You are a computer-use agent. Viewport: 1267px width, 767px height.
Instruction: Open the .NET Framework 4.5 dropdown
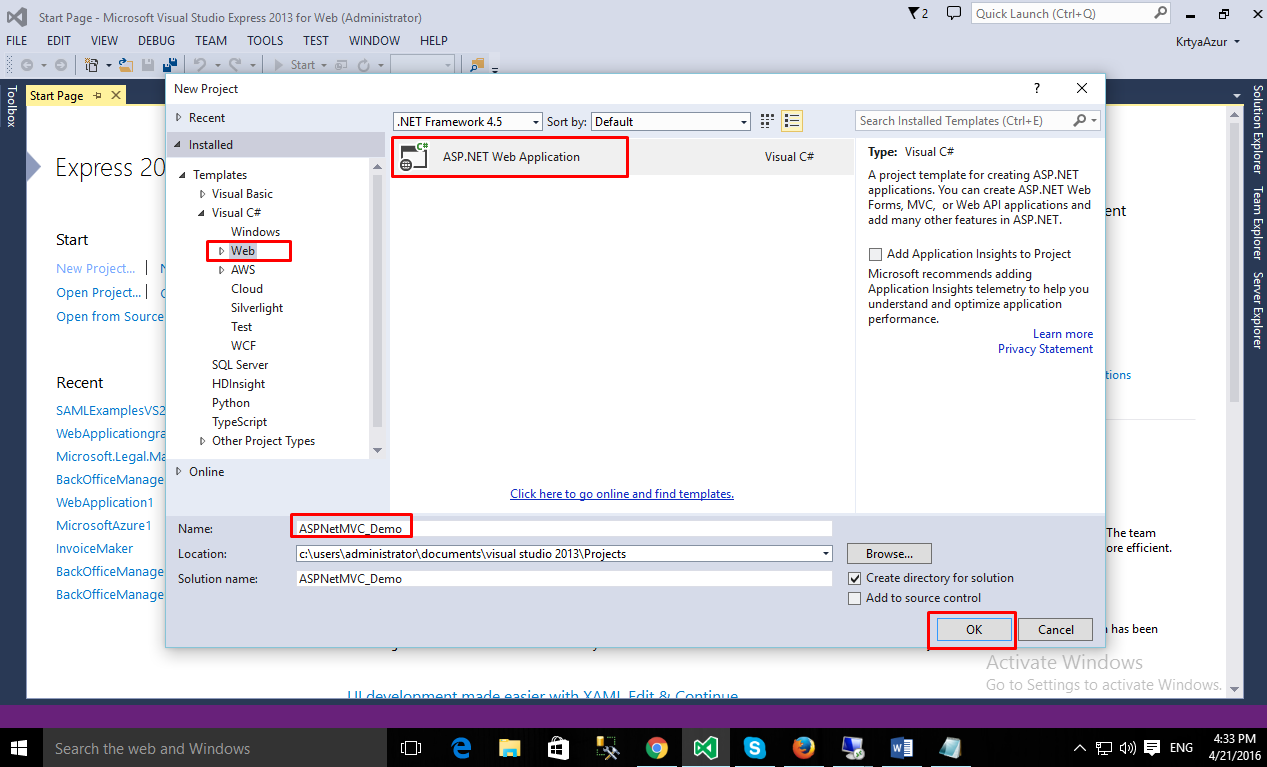[467, 122]
